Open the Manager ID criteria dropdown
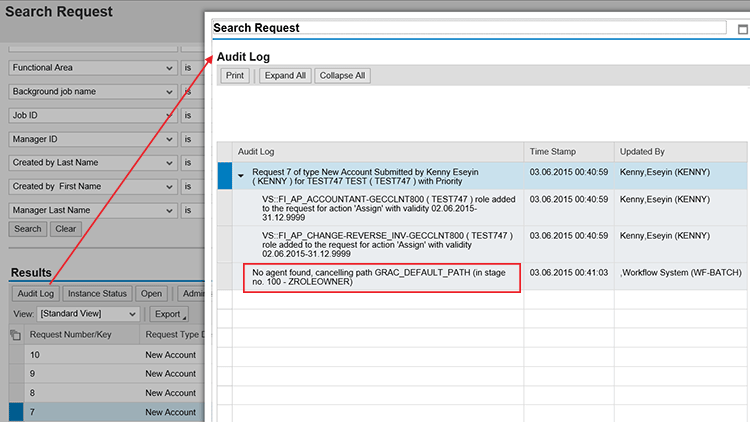This screenshot has height=422, width=750. click(167, 139)
